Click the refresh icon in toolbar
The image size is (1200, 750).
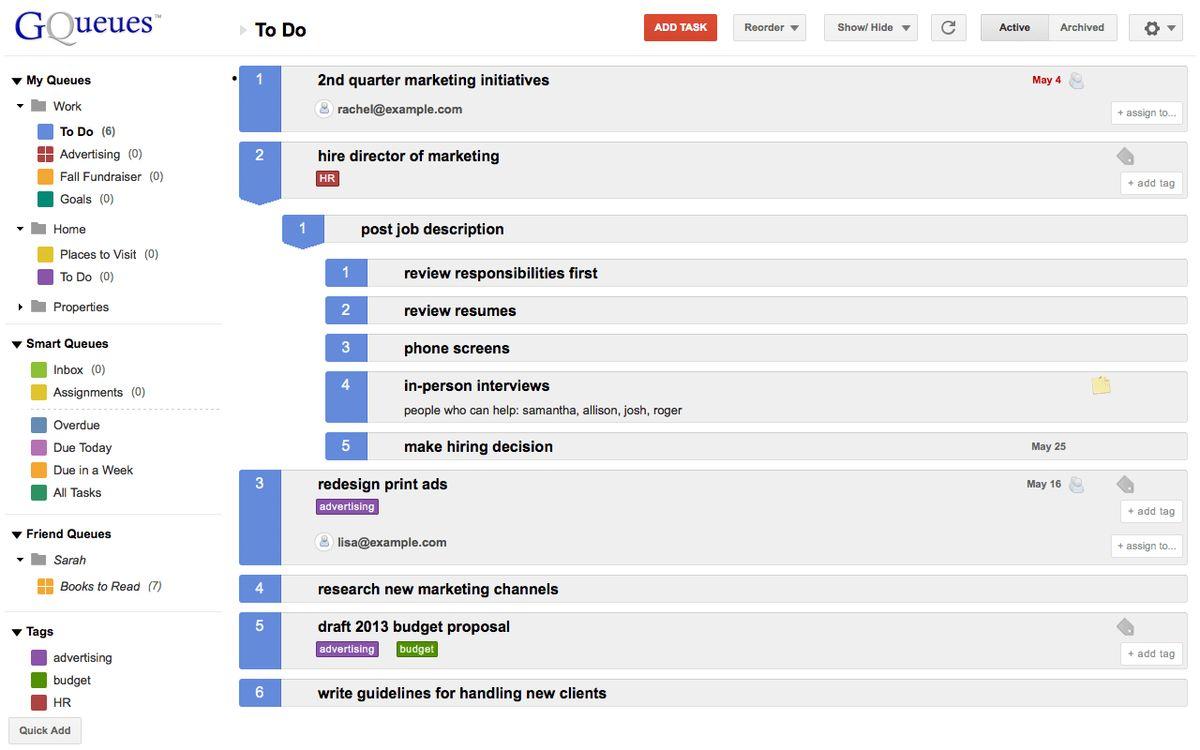coord(948,28)
